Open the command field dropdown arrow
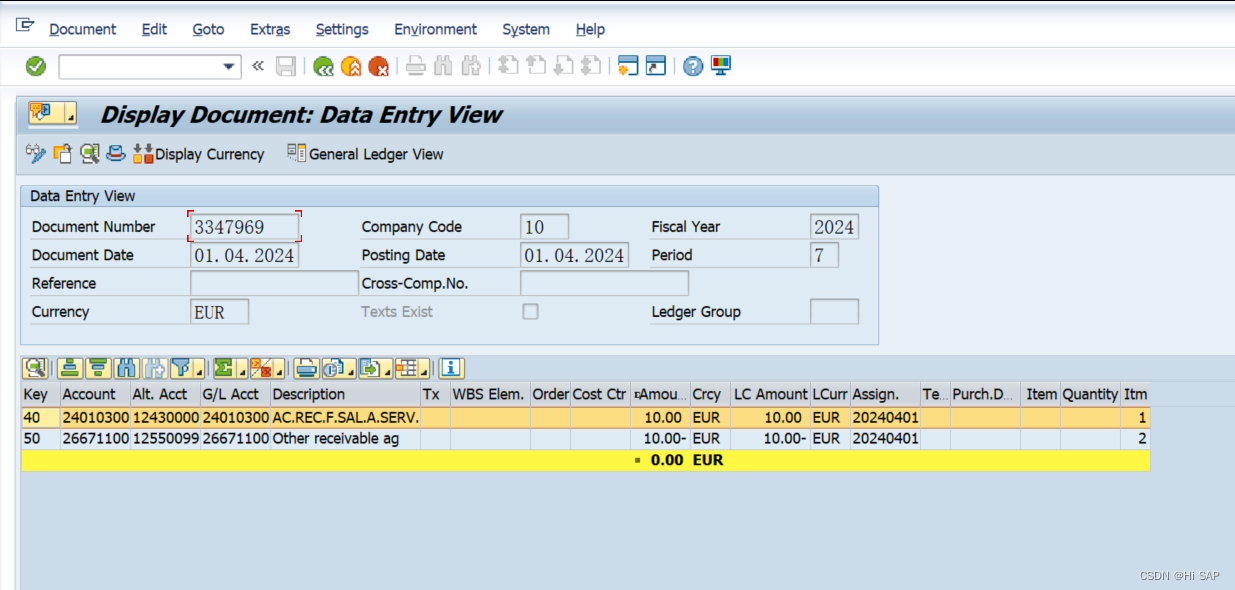Image resolution: width=1235 pixels, height=590 pixels. click(227, 66)
